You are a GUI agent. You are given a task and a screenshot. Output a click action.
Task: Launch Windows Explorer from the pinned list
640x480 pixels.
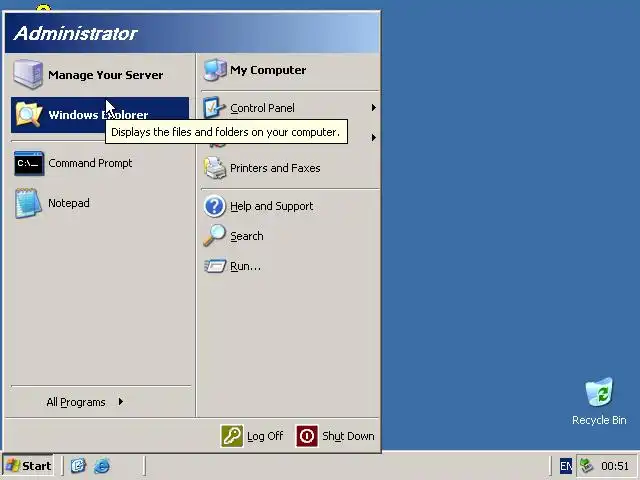(100, 115)
